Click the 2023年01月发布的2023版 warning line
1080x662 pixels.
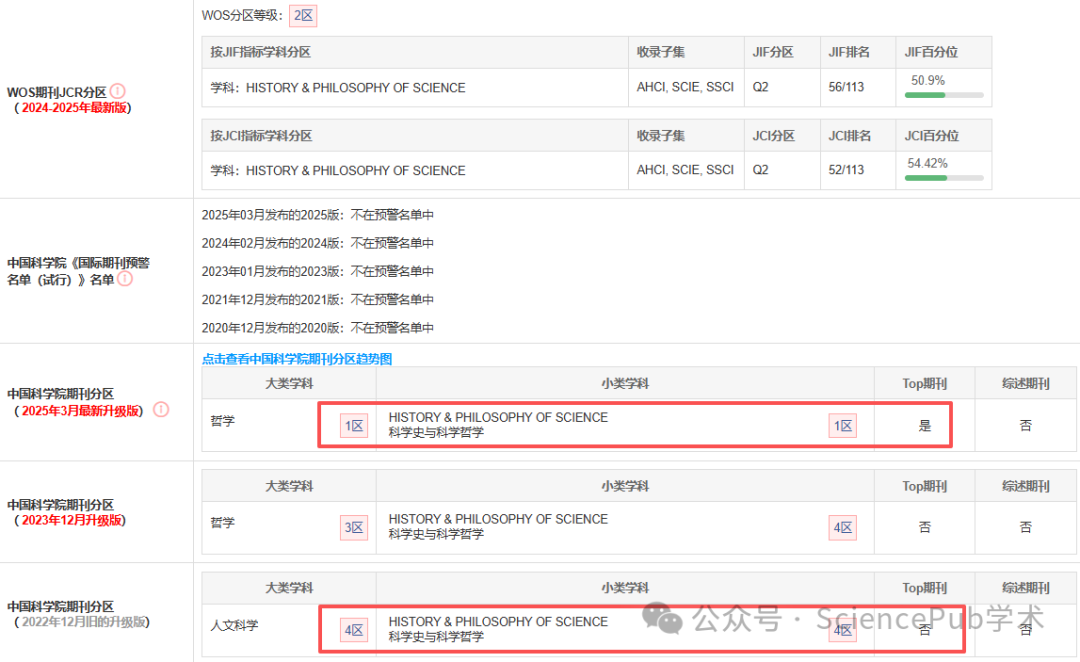tap(318, 271)
